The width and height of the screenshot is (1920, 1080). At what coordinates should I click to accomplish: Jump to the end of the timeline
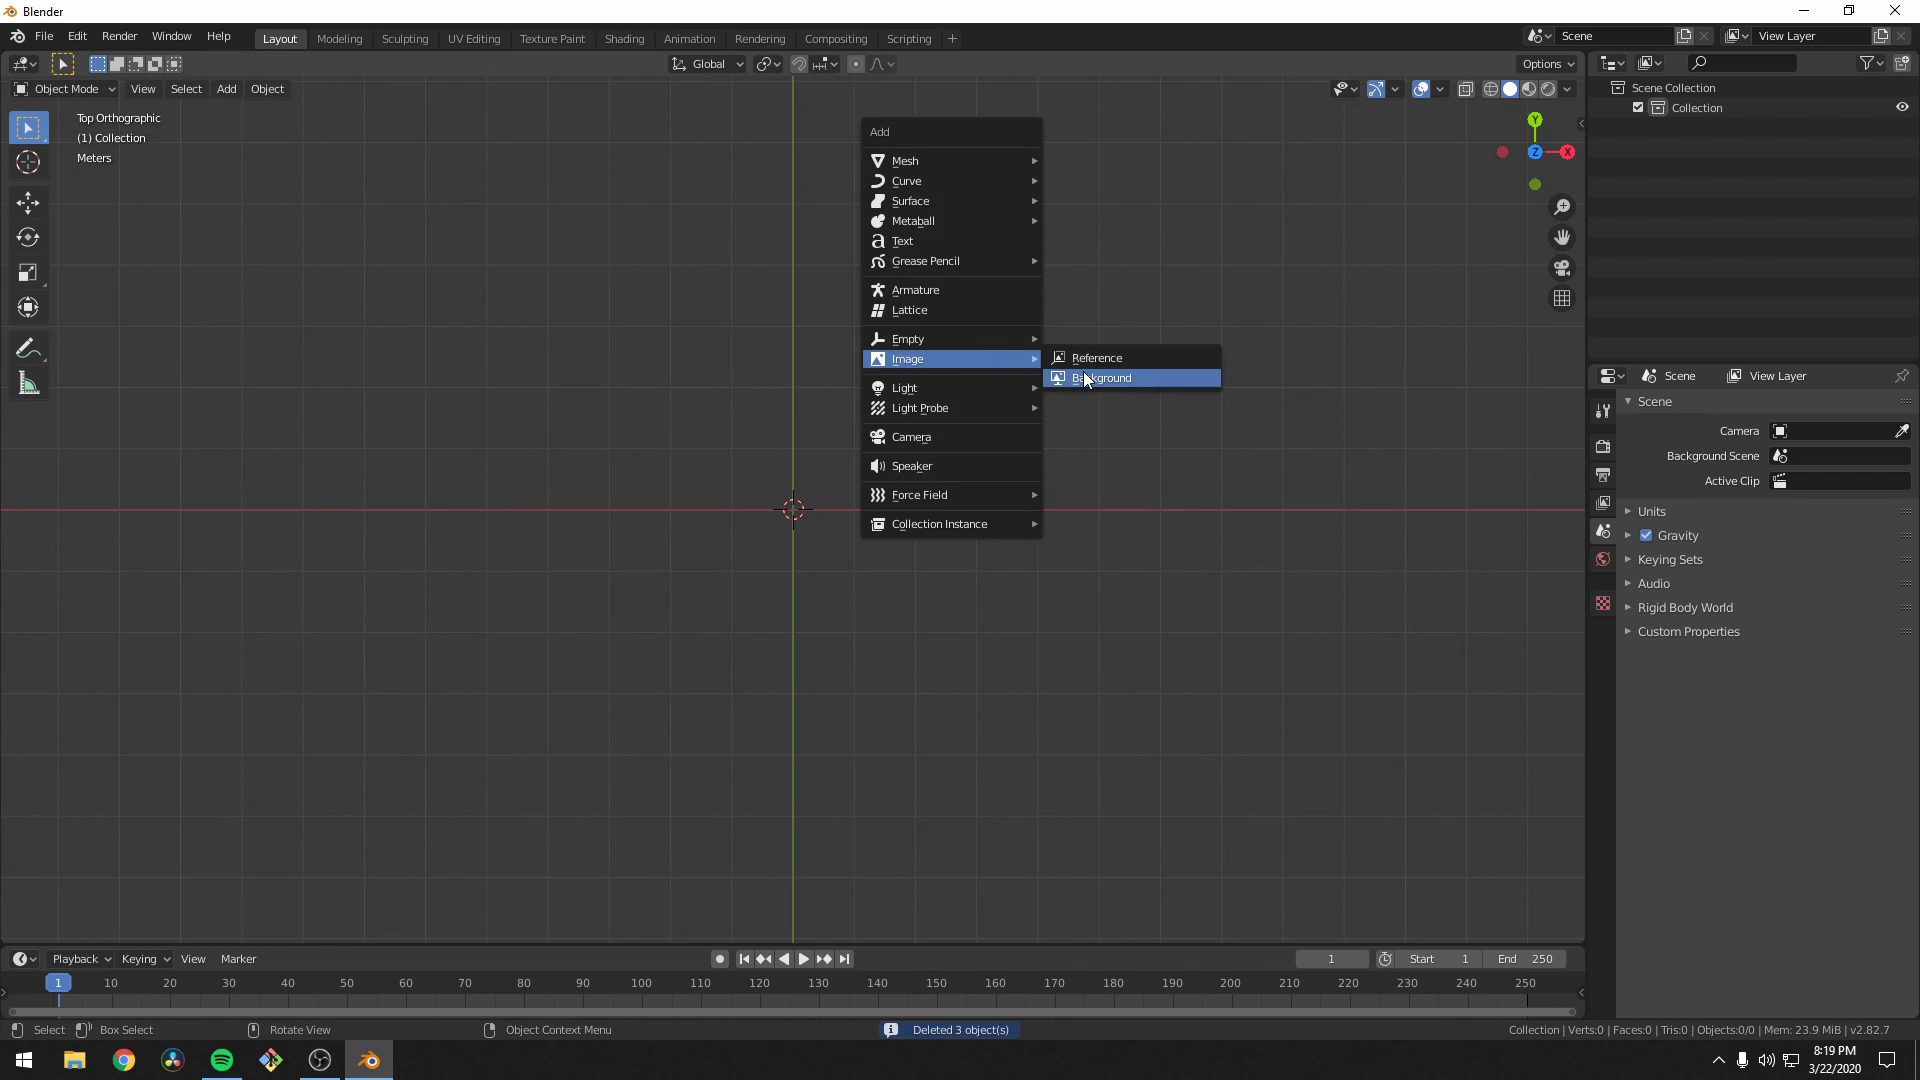tap(845, 958)
